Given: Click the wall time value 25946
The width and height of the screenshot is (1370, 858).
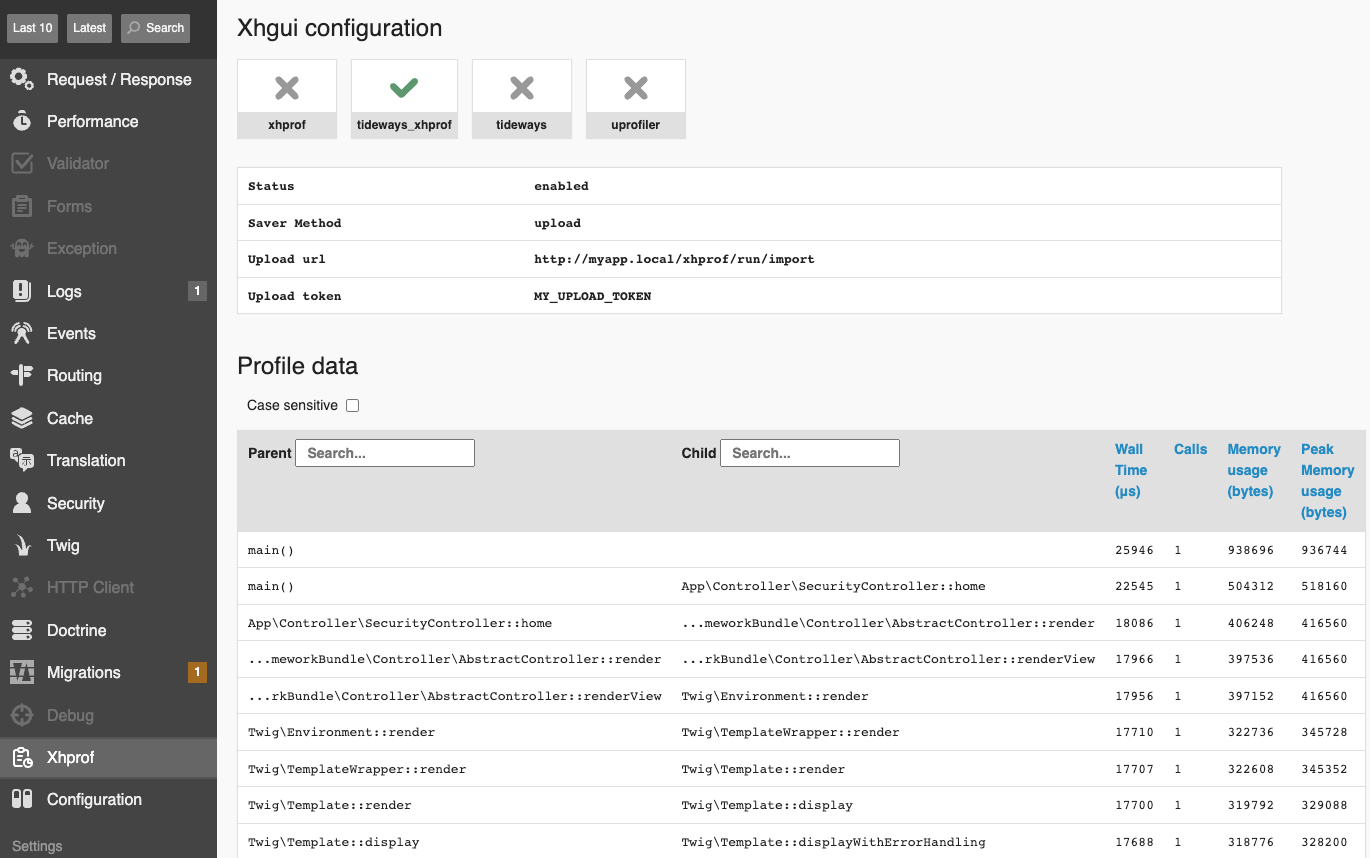Looking at the screenshot, I should coord(1134,550).
